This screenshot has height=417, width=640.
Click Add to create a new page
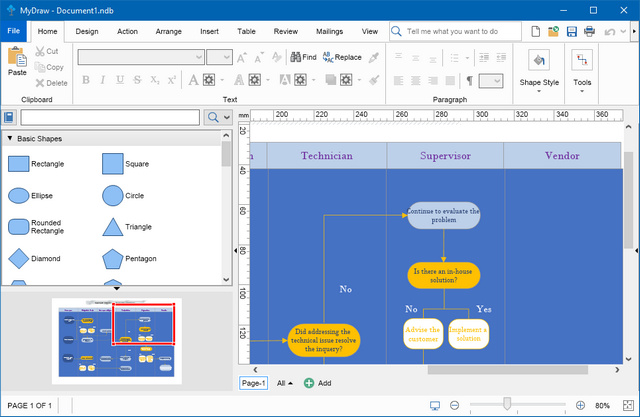pyautogui.click(x=317, y=383)
